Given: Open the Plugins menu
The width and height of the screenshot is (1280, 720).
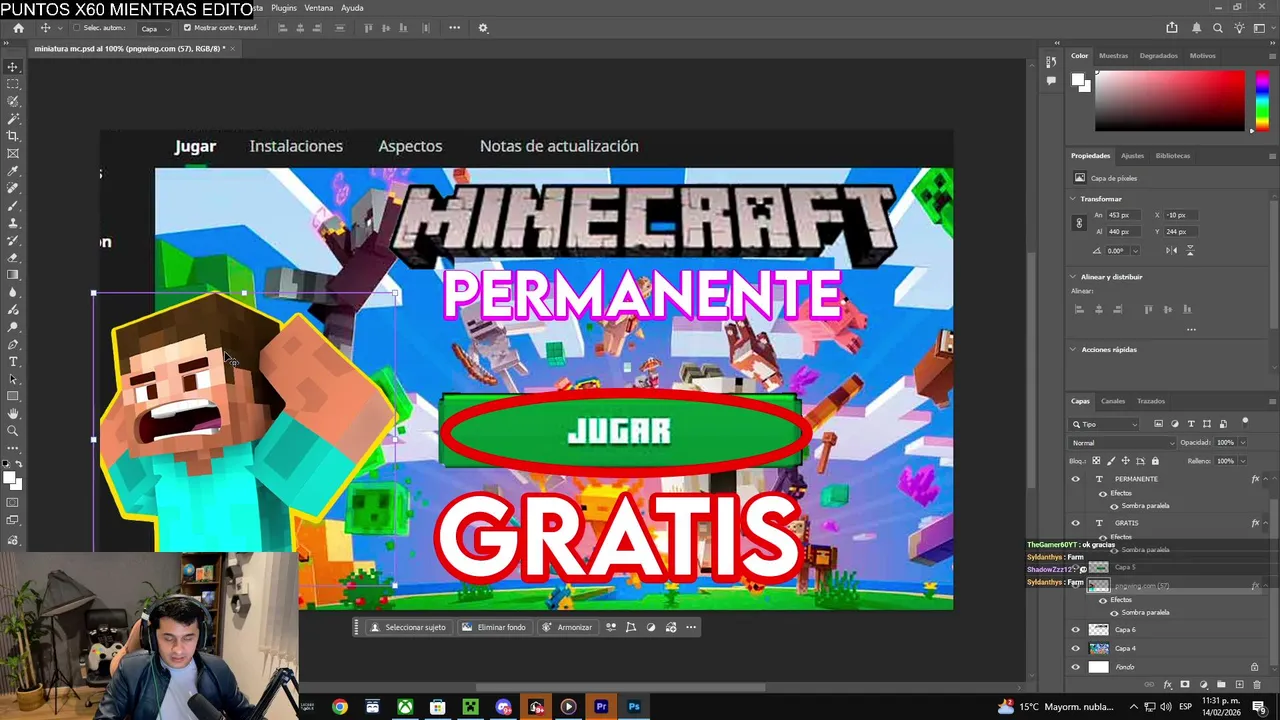Looking at the screenshot, I should click(x=284, y=8).
